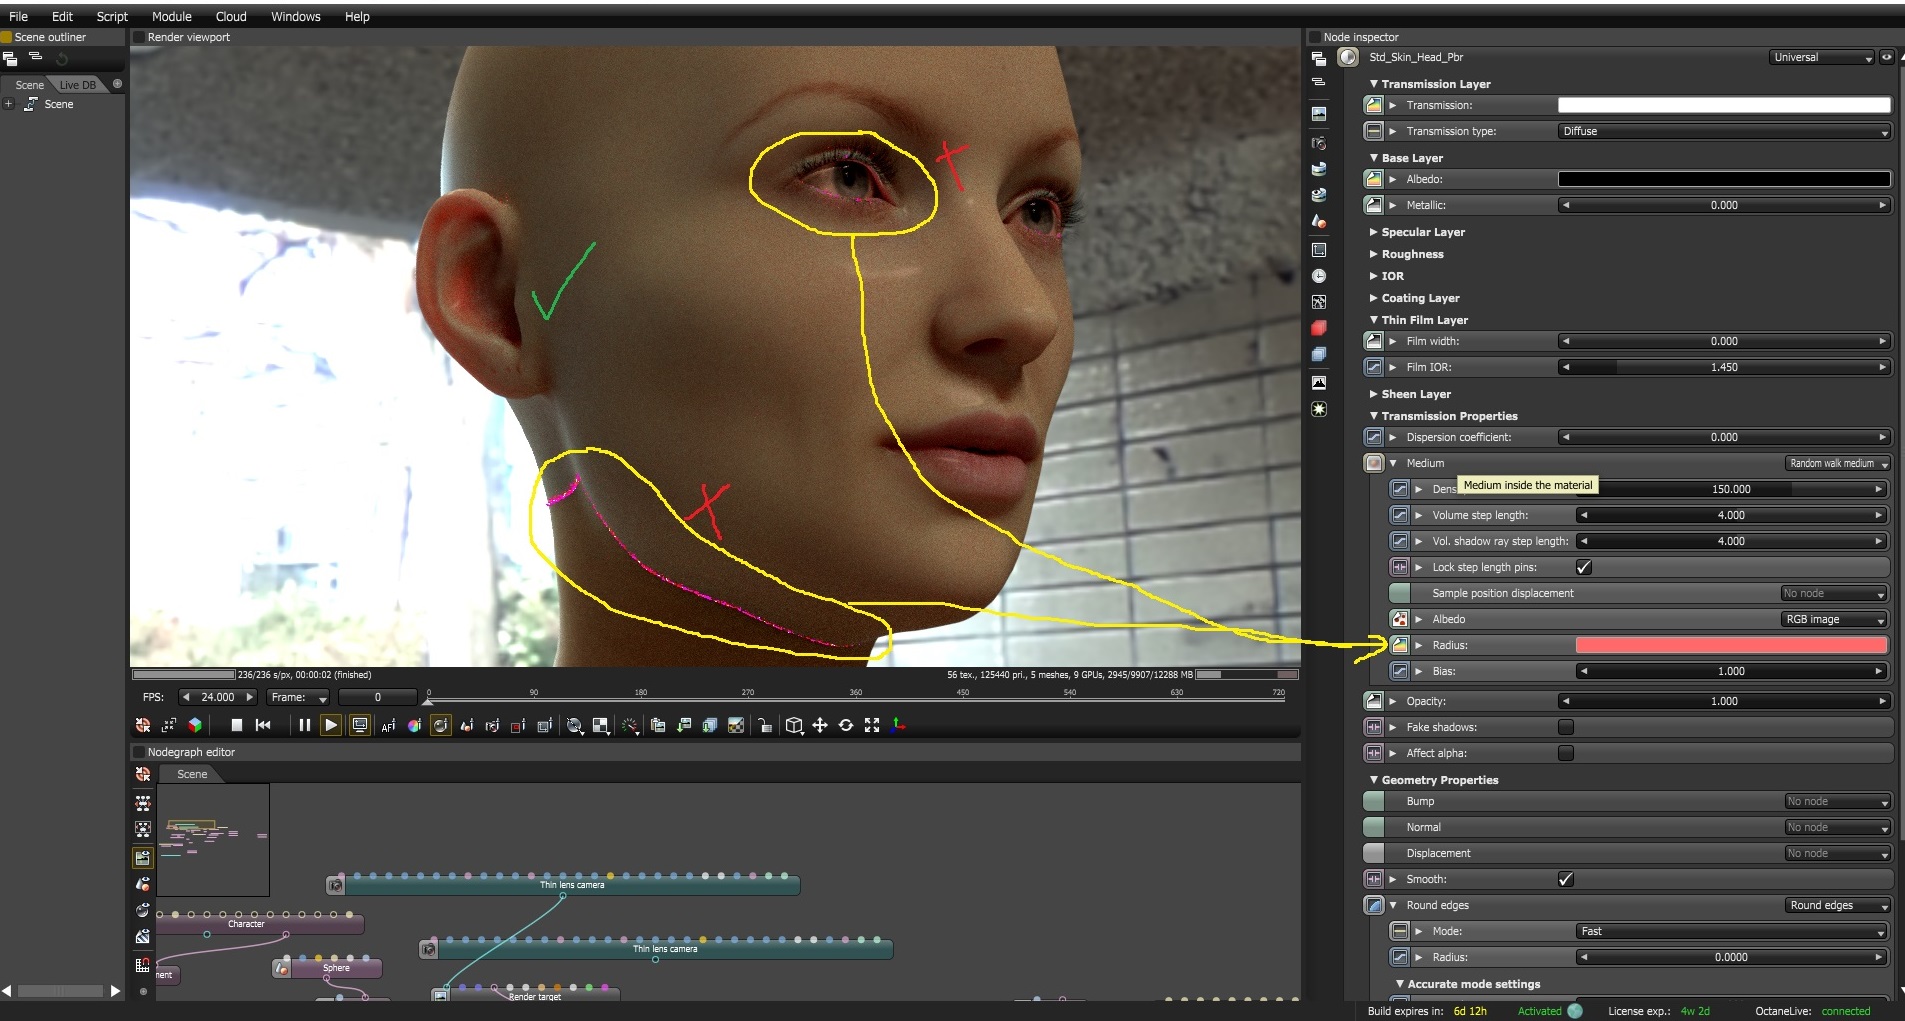
Task: Select the object picker cone icon
Action: (466, 726)
